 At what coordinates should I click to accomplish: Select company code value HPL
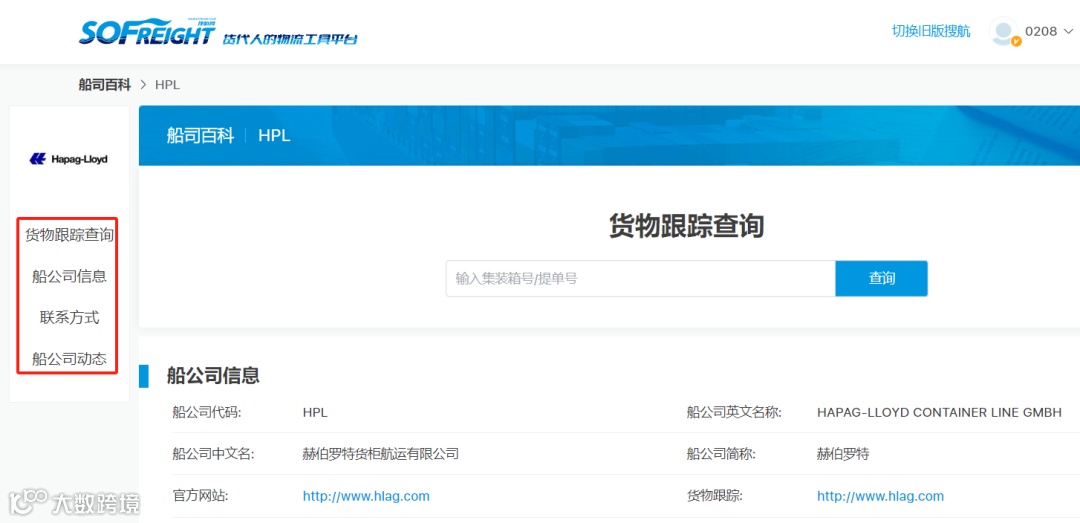click(315, 413)
